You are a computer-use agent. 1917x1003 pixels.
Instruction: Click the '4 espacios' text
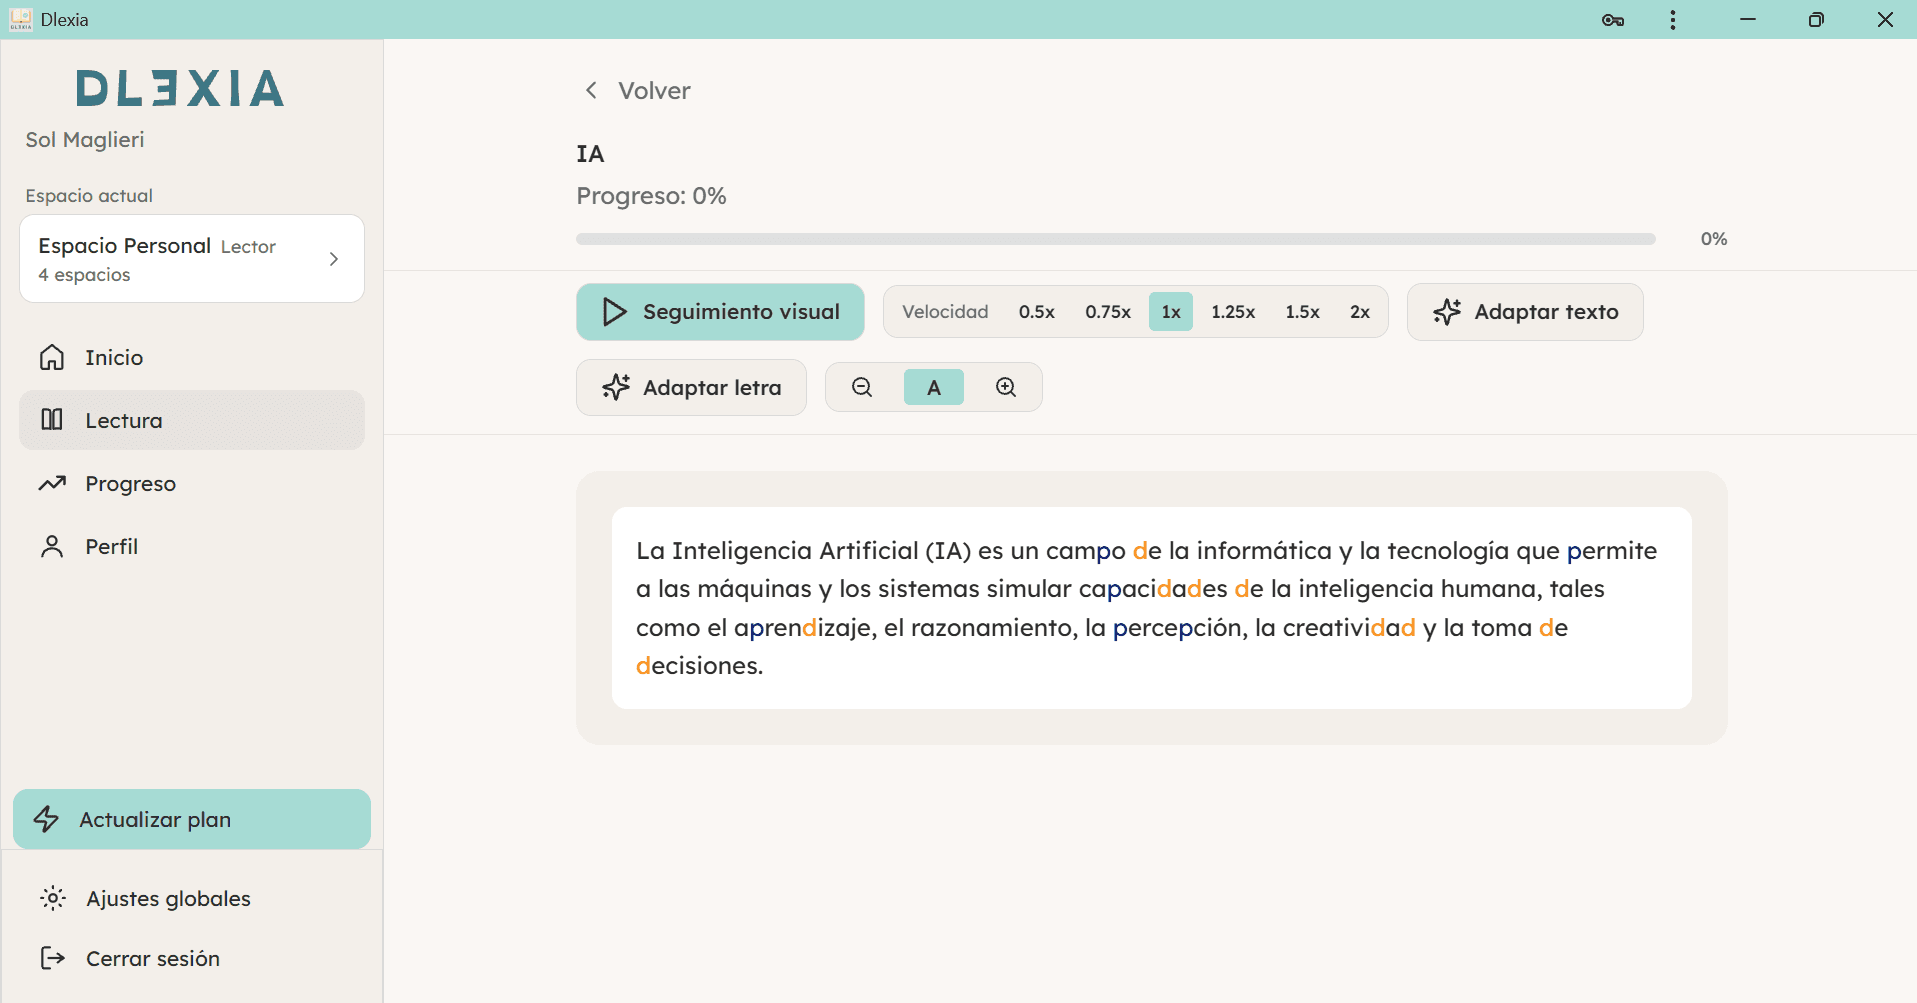(84, 275)
